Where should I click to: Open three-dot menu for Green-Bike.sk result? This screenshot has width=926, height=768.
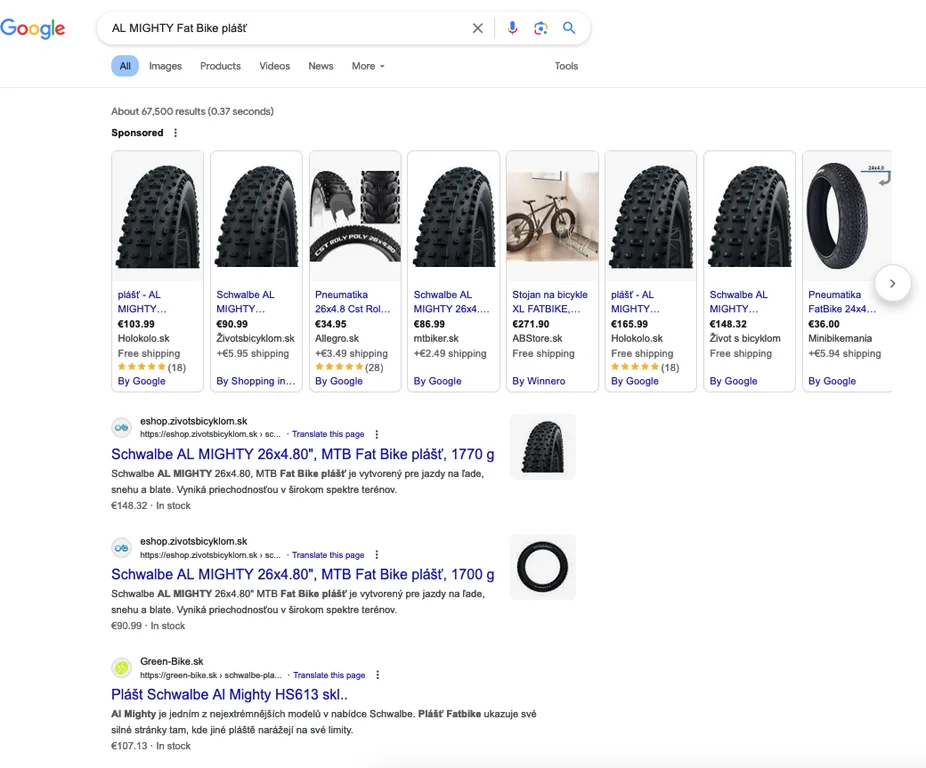click(378, 675)
